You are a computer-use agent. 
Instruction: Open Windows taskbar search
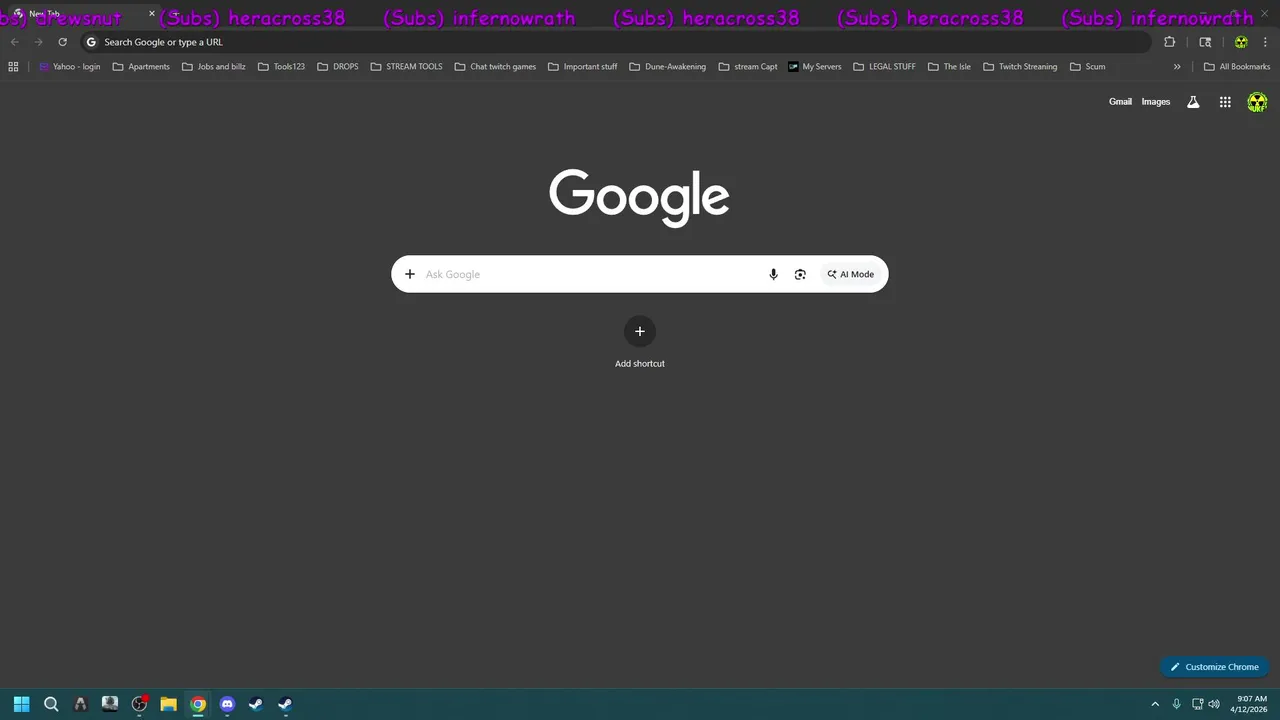[x=51, y=704]
